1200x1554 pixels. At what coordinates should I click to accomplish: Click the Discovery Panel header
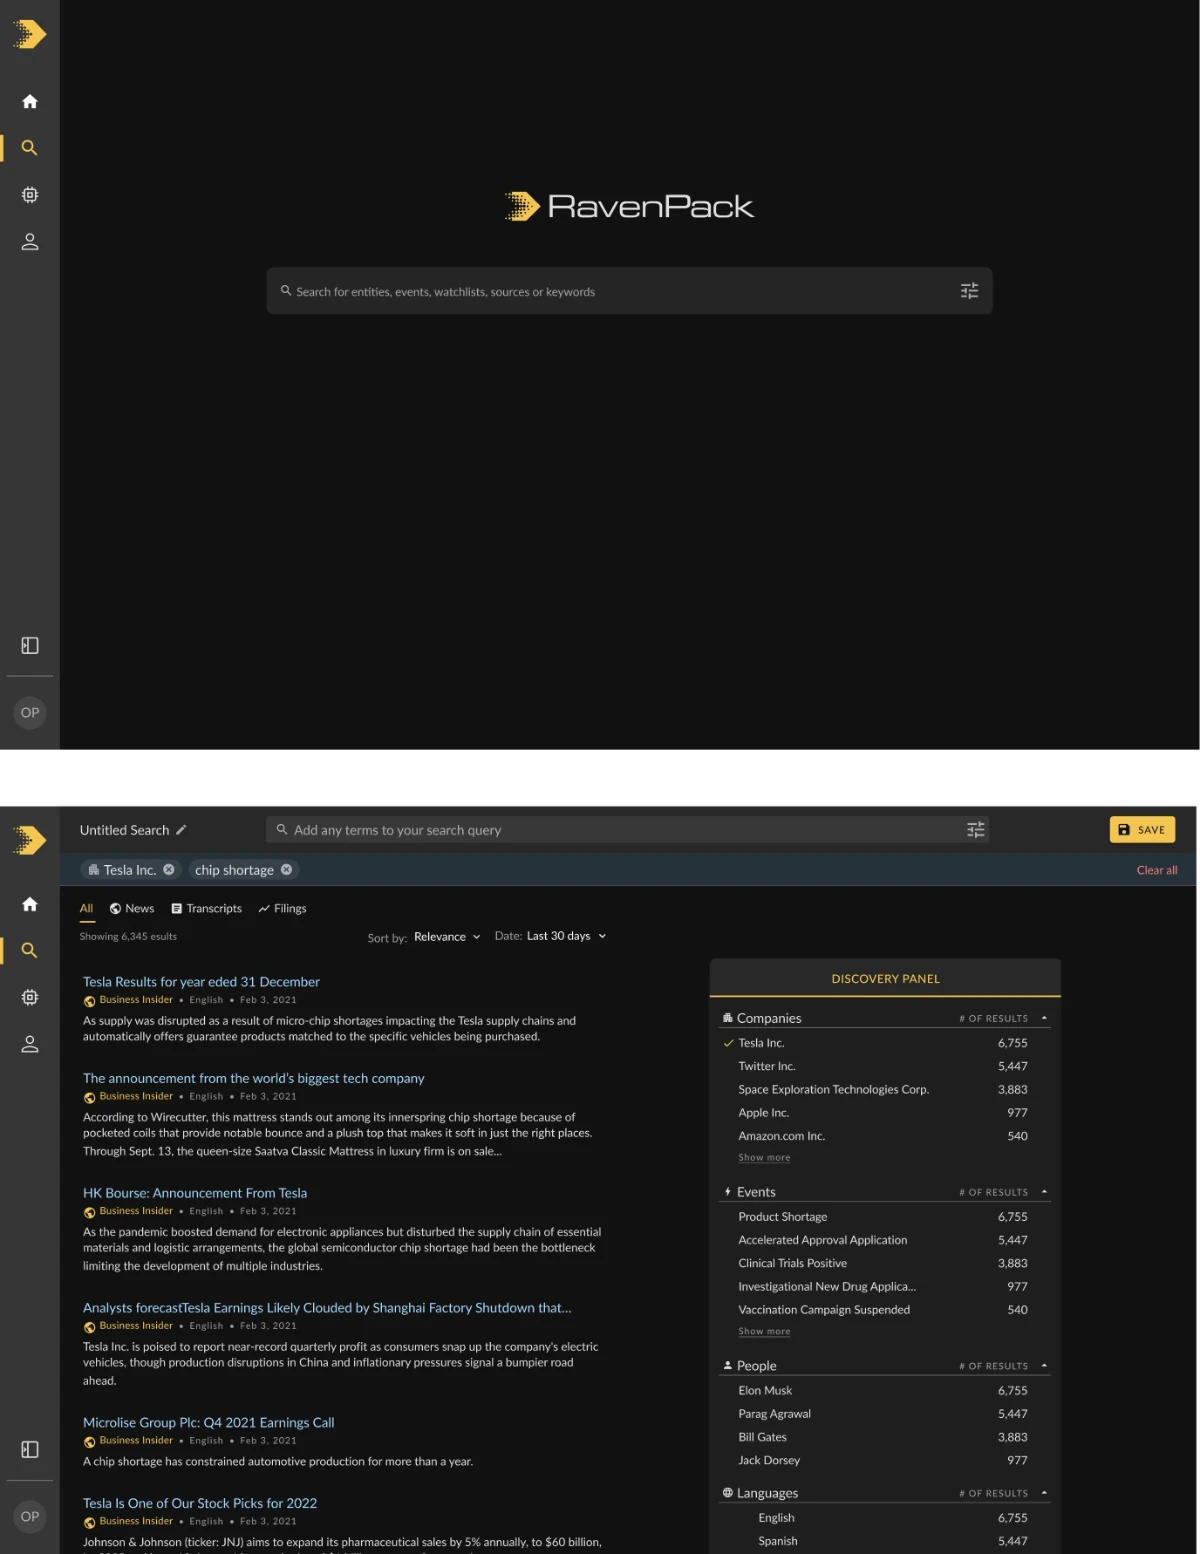click(885, 979)
